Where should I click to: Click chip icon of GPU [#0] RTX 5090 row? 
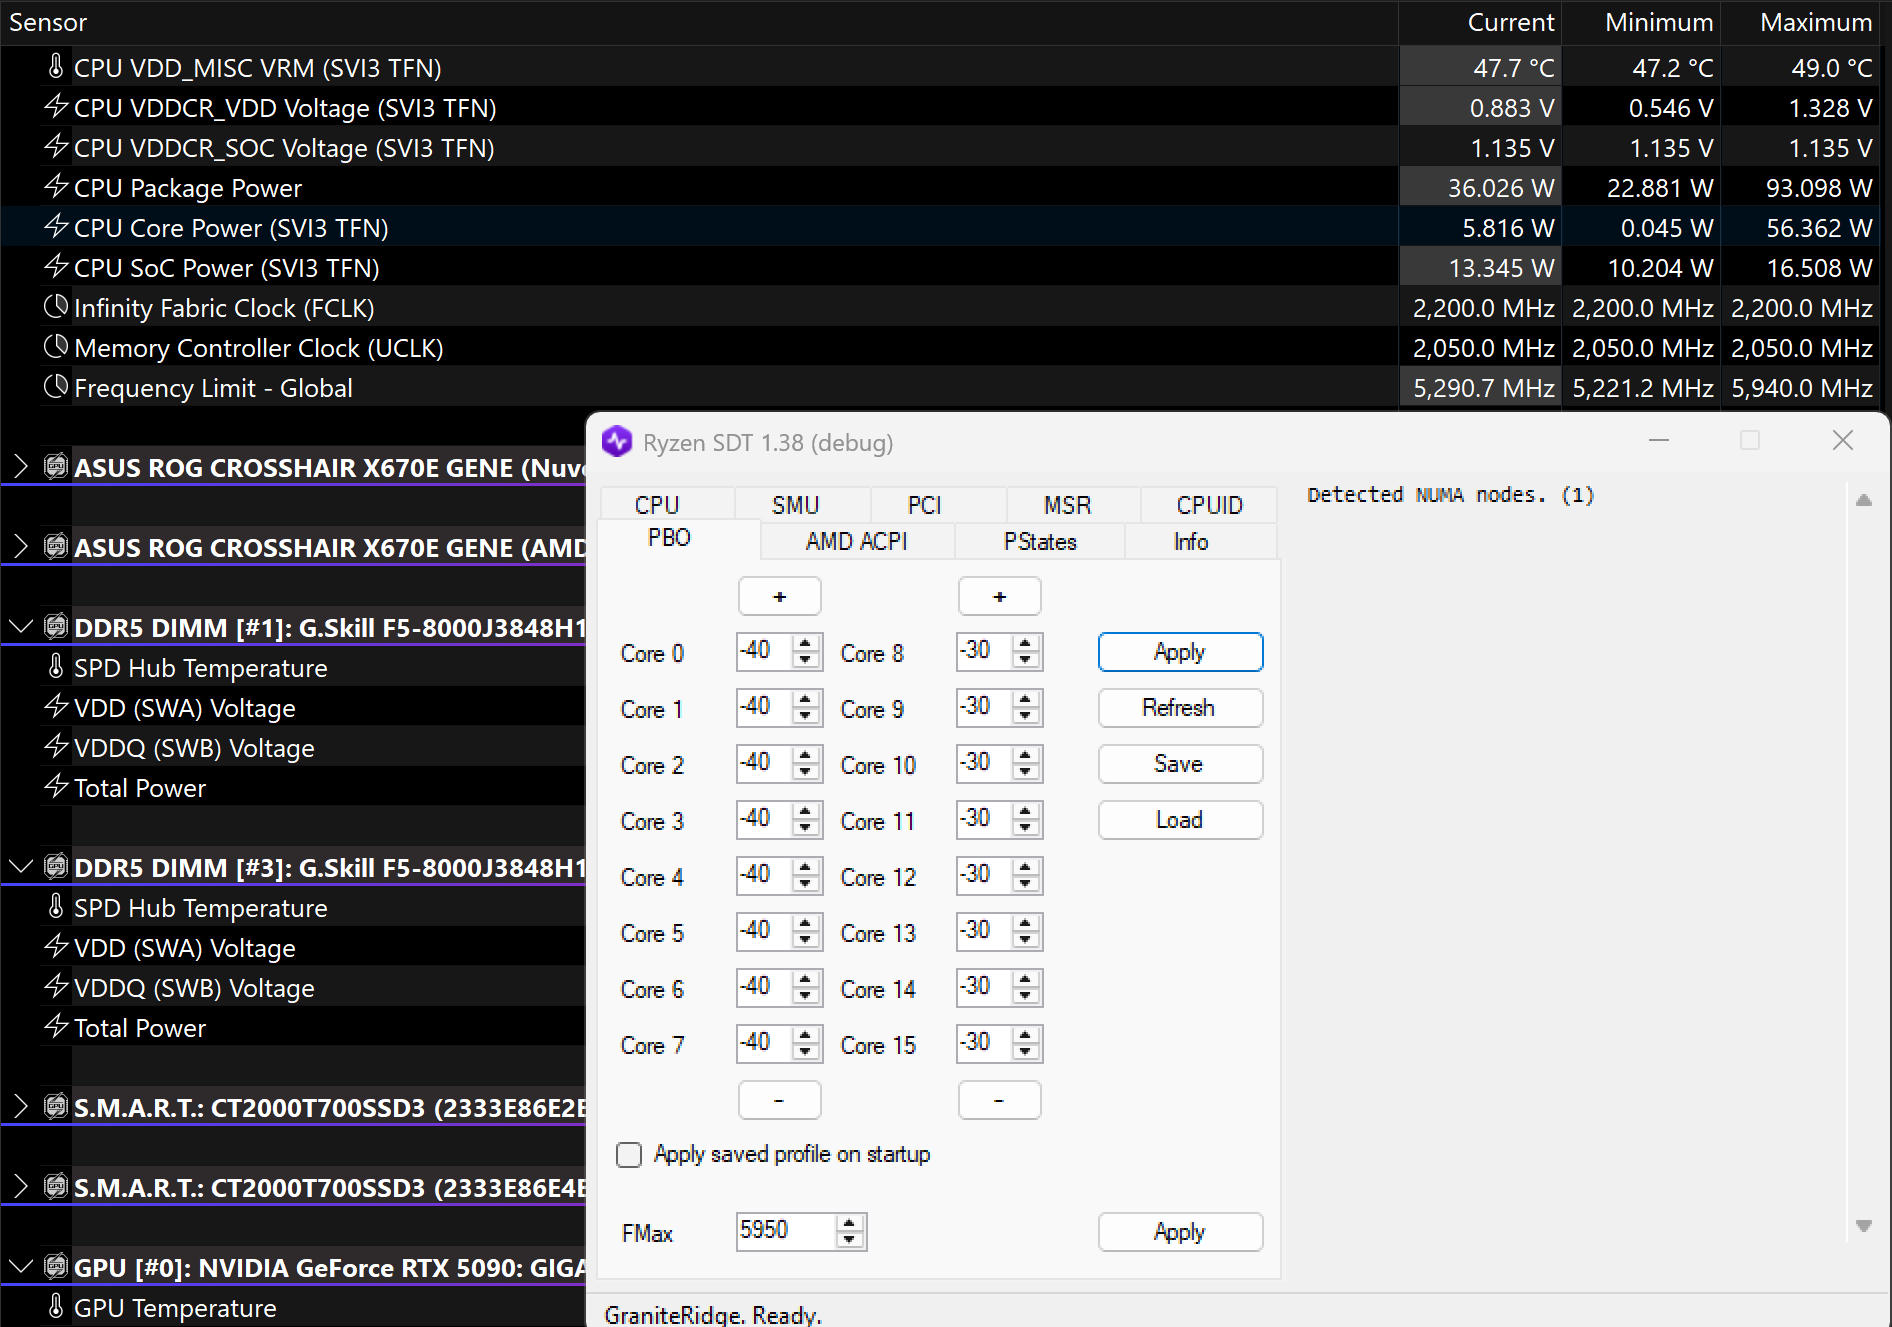pos(56,1266)
